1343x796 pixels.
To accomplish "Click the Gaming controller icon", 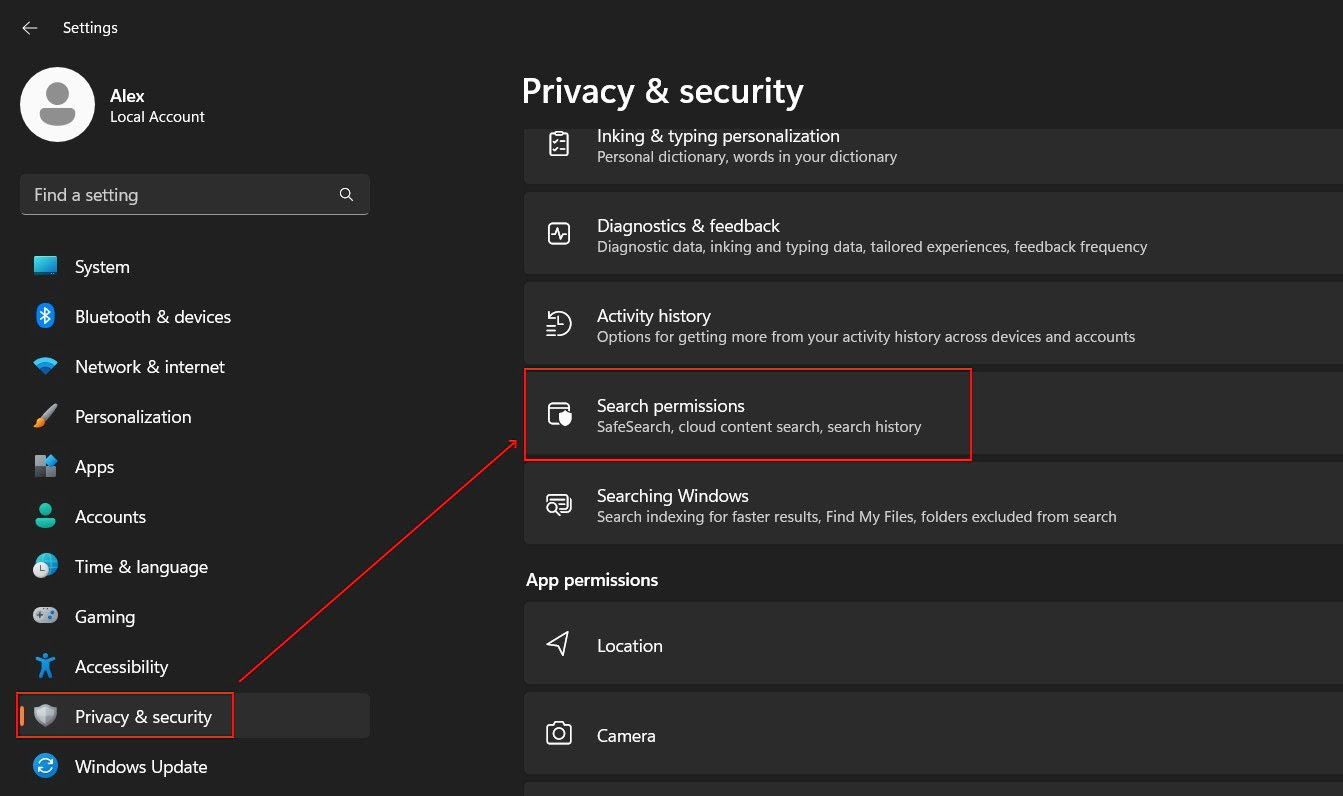I will pos(45,617).
